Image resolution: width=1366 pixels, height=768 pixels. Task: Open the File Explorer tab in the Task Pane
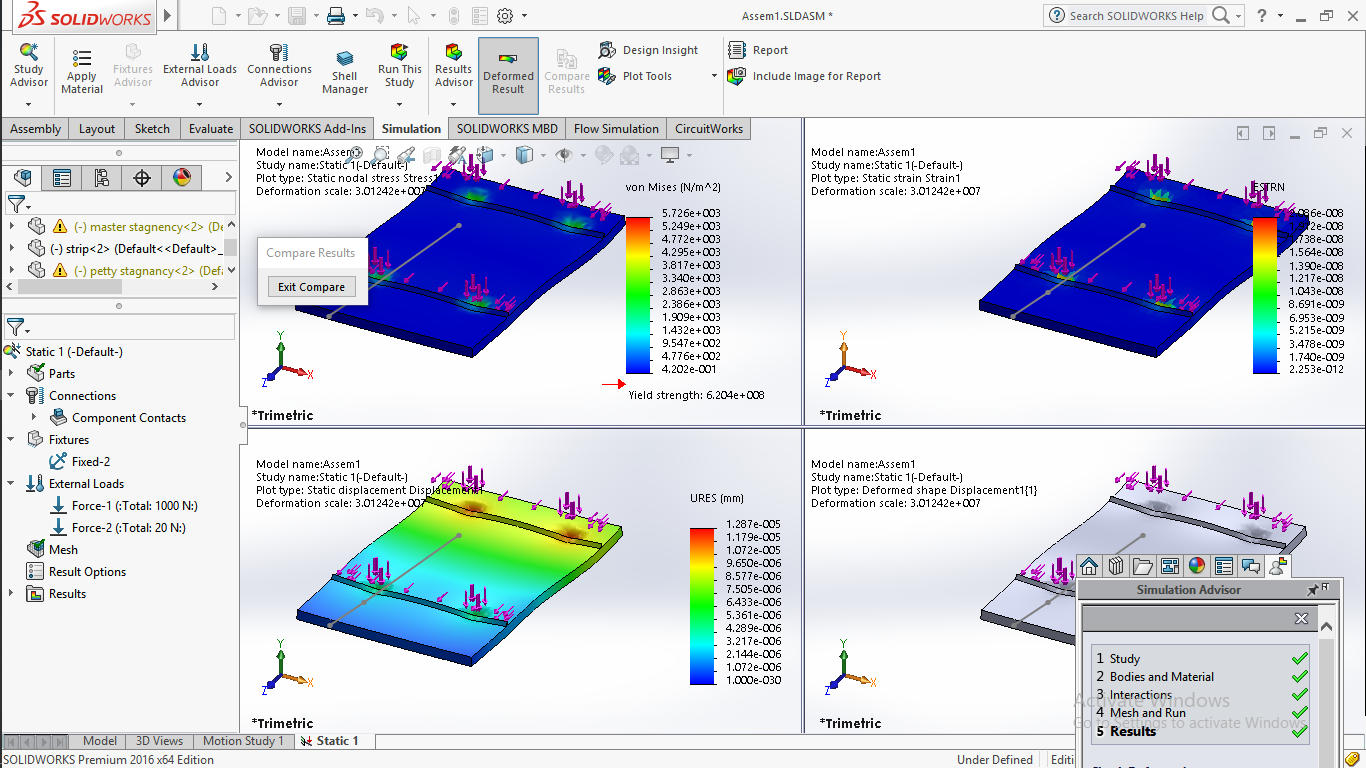tap(1143, 567)
